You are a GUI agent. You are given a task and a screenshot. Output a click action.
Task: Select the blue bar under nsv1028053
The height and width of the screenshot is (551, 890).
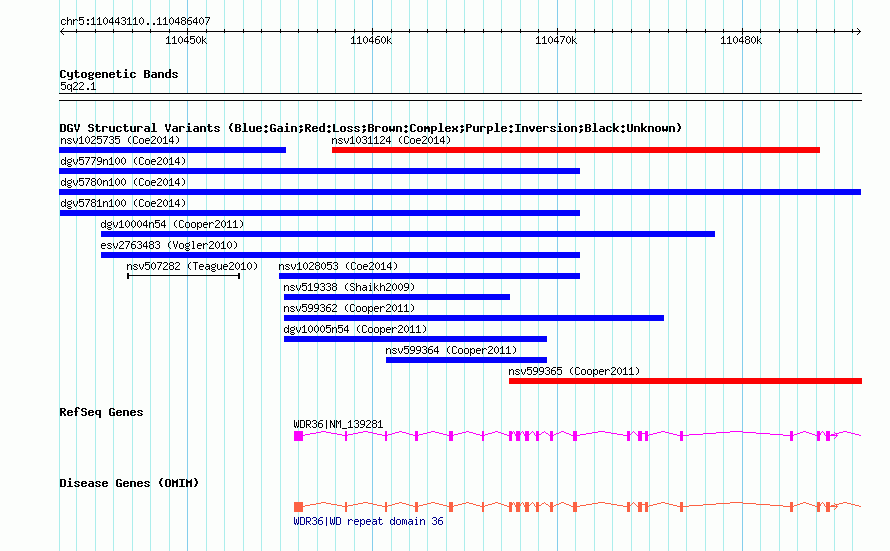click(429, 276)
